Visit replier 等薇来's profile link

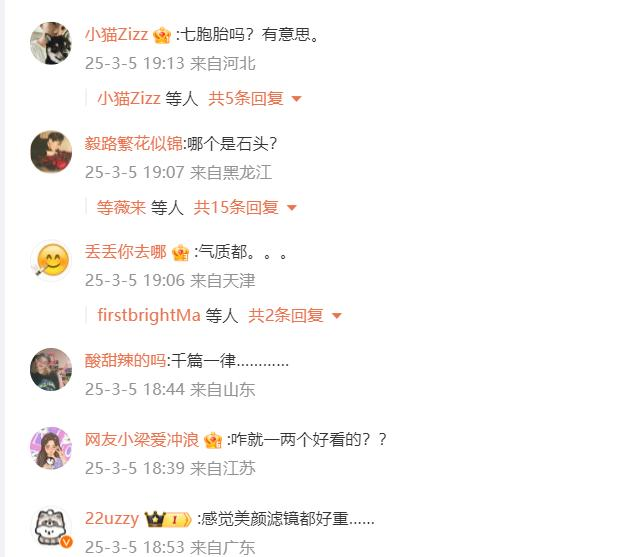pos(121,207)
